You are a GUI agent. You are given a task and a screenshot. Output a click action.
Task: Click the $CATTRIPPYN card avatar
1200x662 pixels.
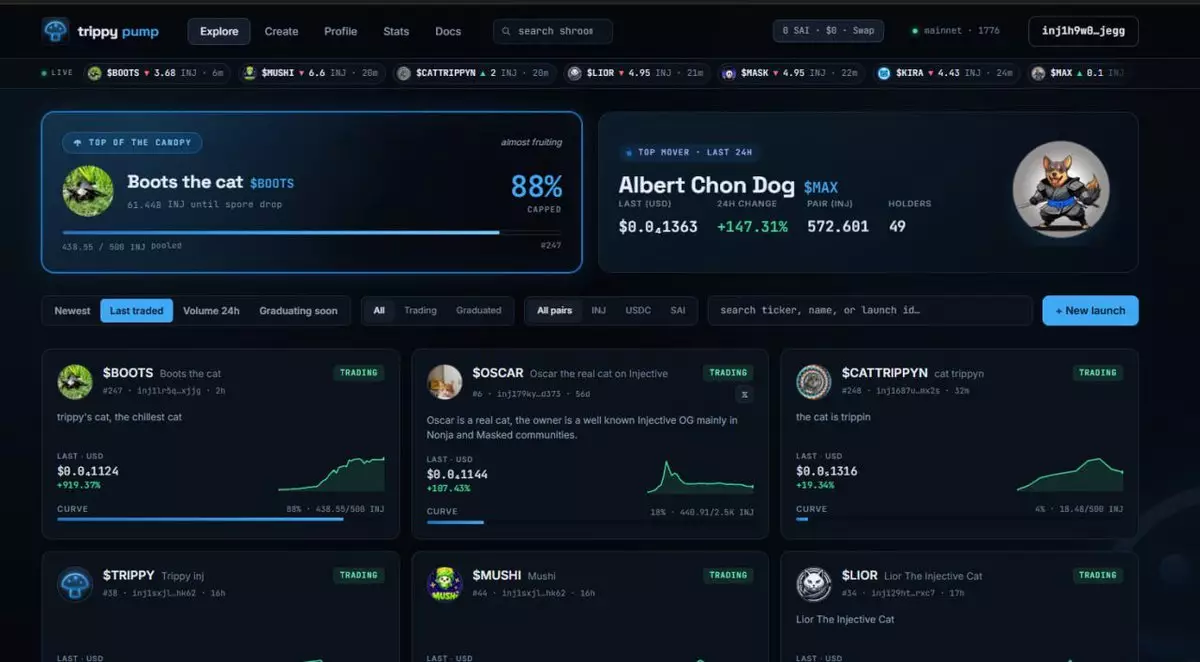[x=814, y=381]
